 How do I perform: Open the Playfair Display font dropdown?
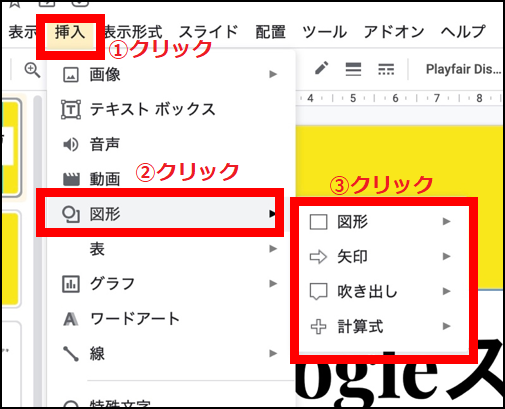pyautogui.click(x=464, y=69)
